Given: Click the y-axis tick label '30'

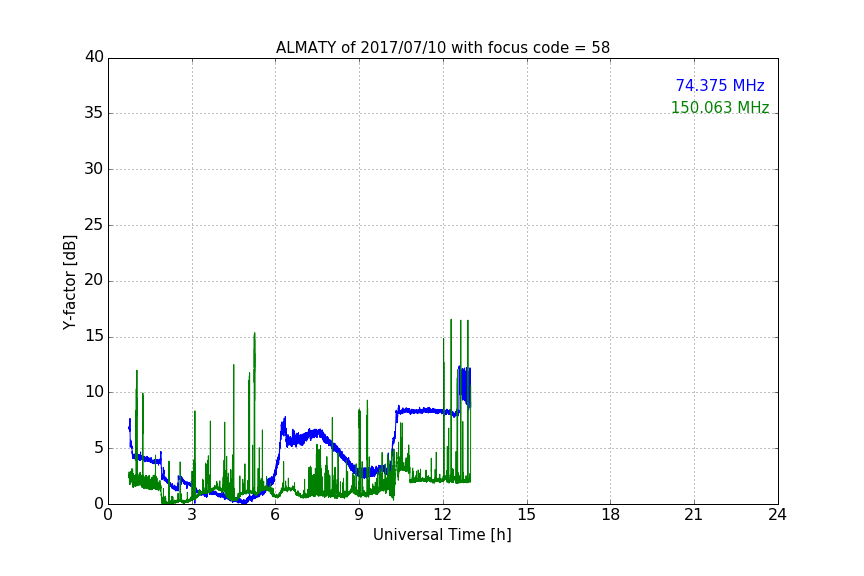Looking at the screenshot, I should tap(94, 169).
